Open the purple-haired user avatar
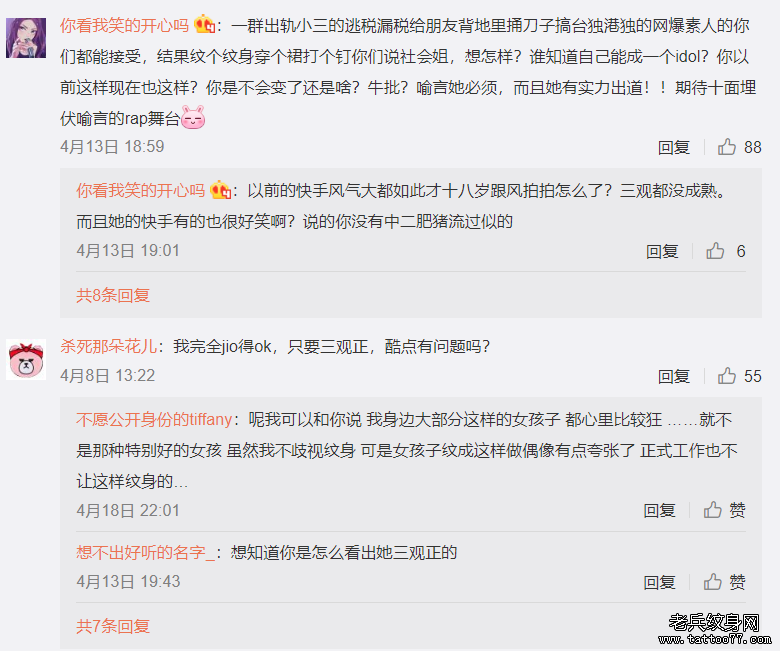Image resolution: width=780 pixels, height=651 pixels. point(26,38)
